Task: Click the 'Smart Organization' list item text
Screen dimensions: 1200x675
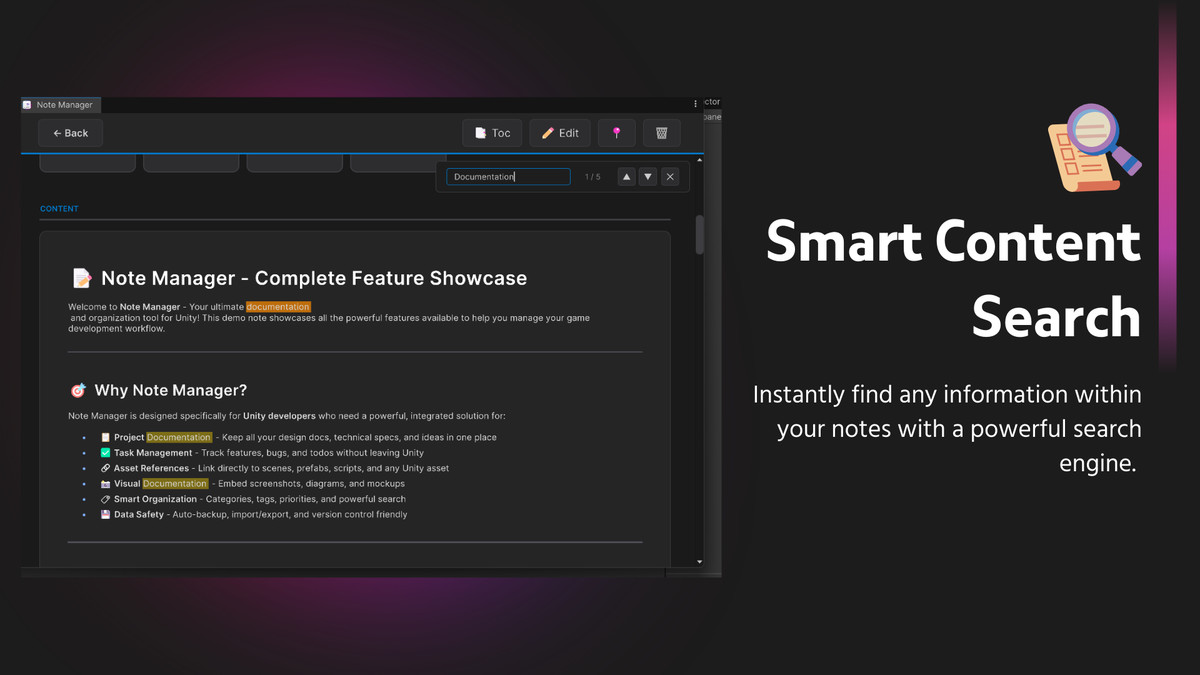Action: point(155,499)
